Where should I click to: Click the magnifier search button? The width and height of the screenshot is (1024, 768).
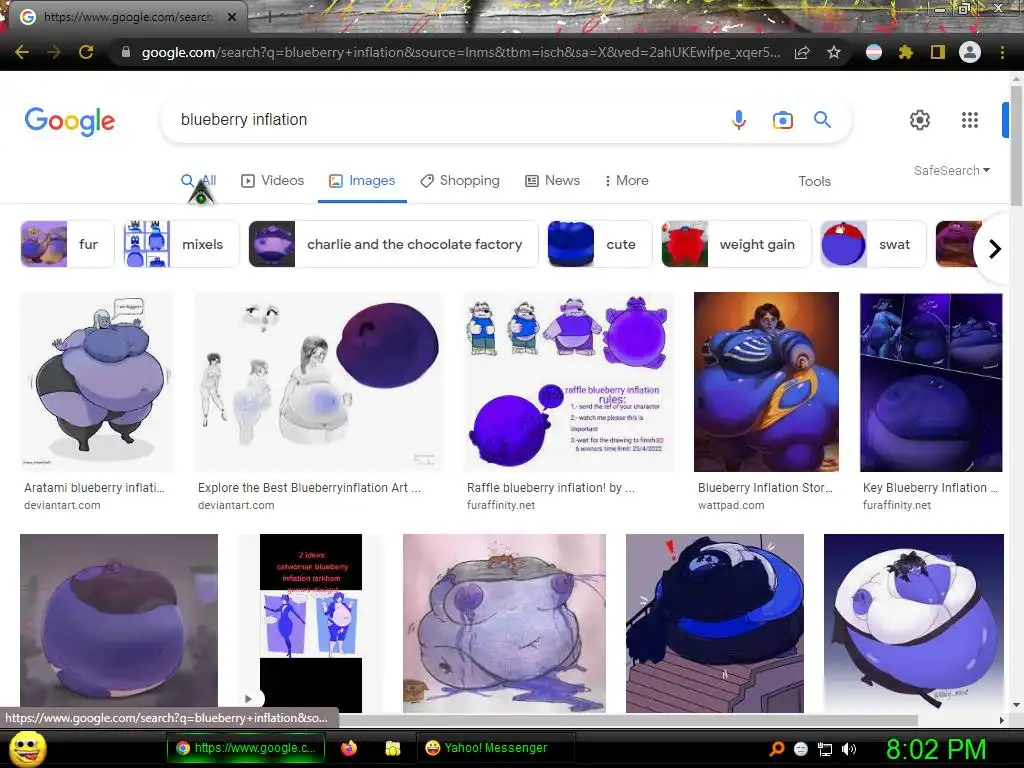pos(822,120)
